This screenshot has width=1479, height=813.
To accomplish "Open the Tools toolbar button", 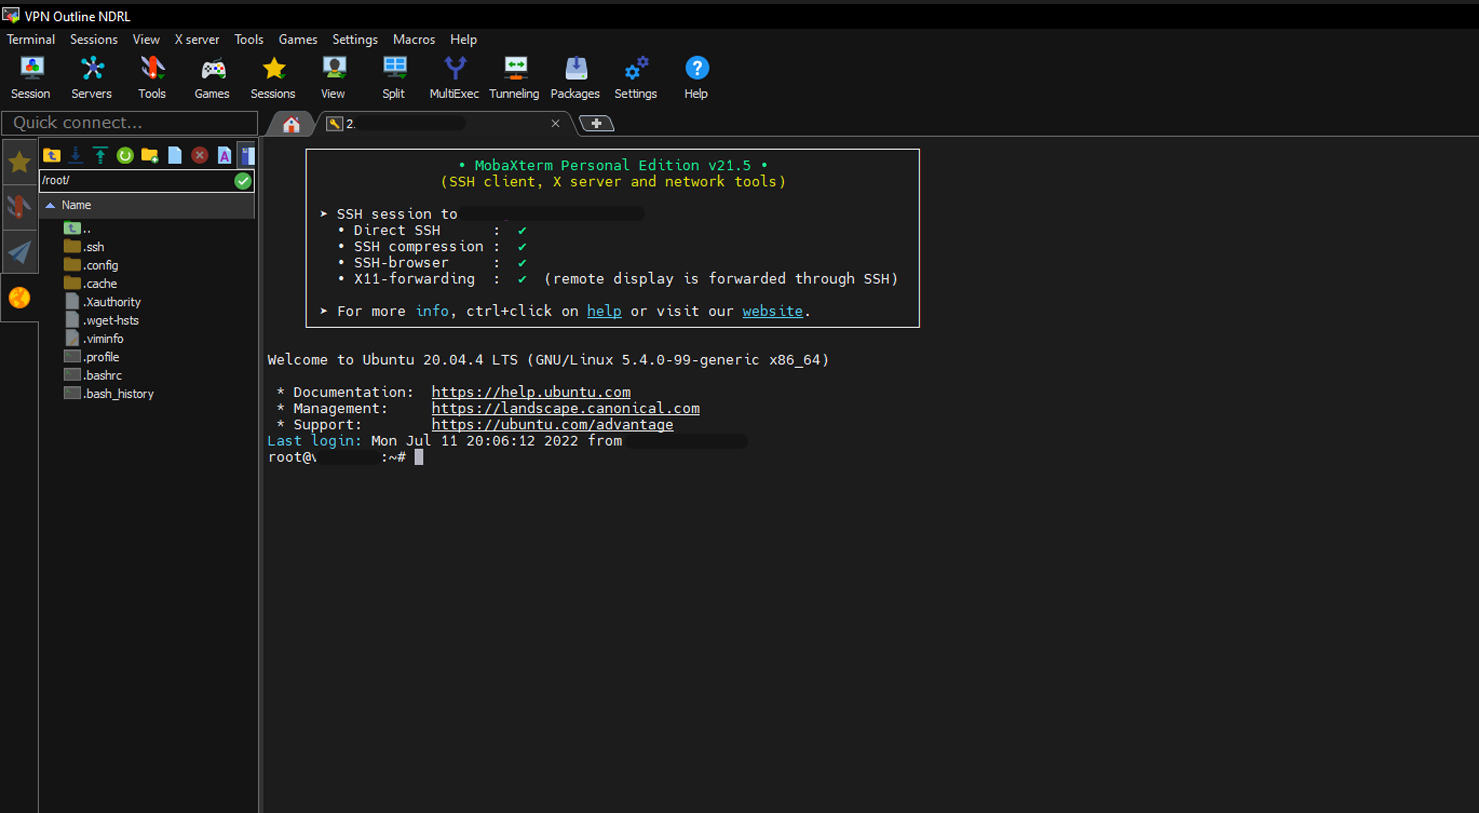I will pyautogui.click(x=152, y=78).
